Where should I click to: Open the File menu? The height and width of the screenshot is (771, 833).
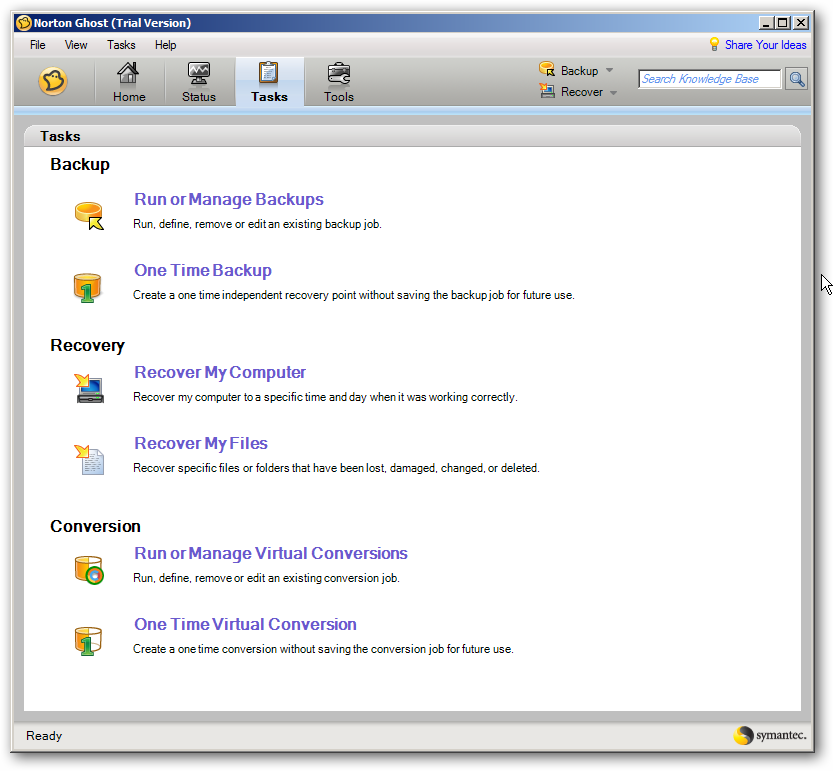tap(37, 45)
